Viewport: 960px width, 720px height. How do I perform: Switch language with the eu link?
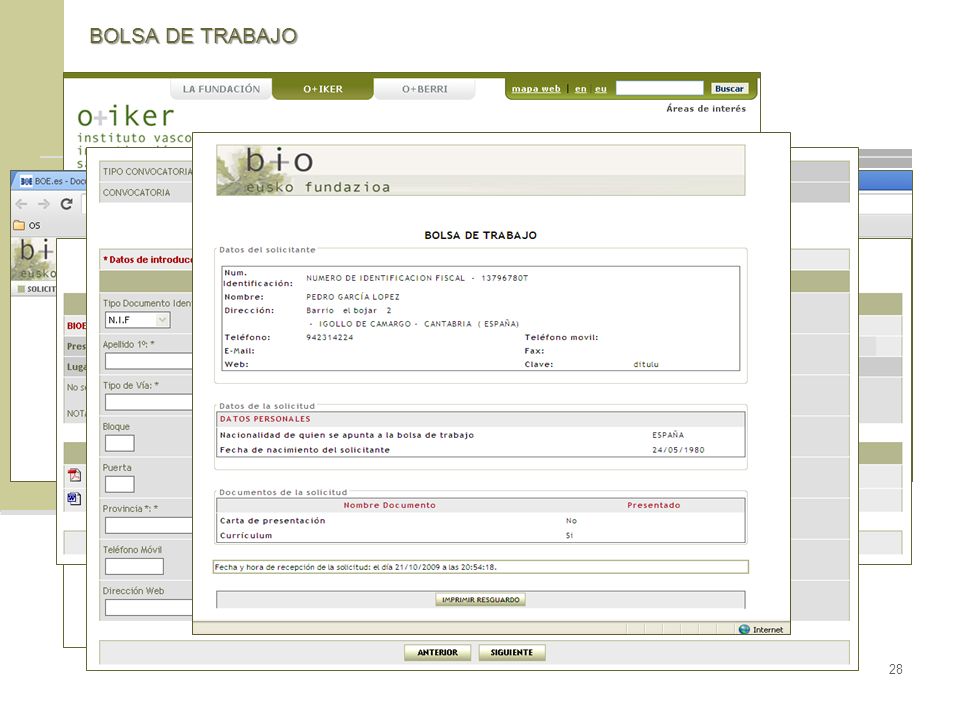601,89
